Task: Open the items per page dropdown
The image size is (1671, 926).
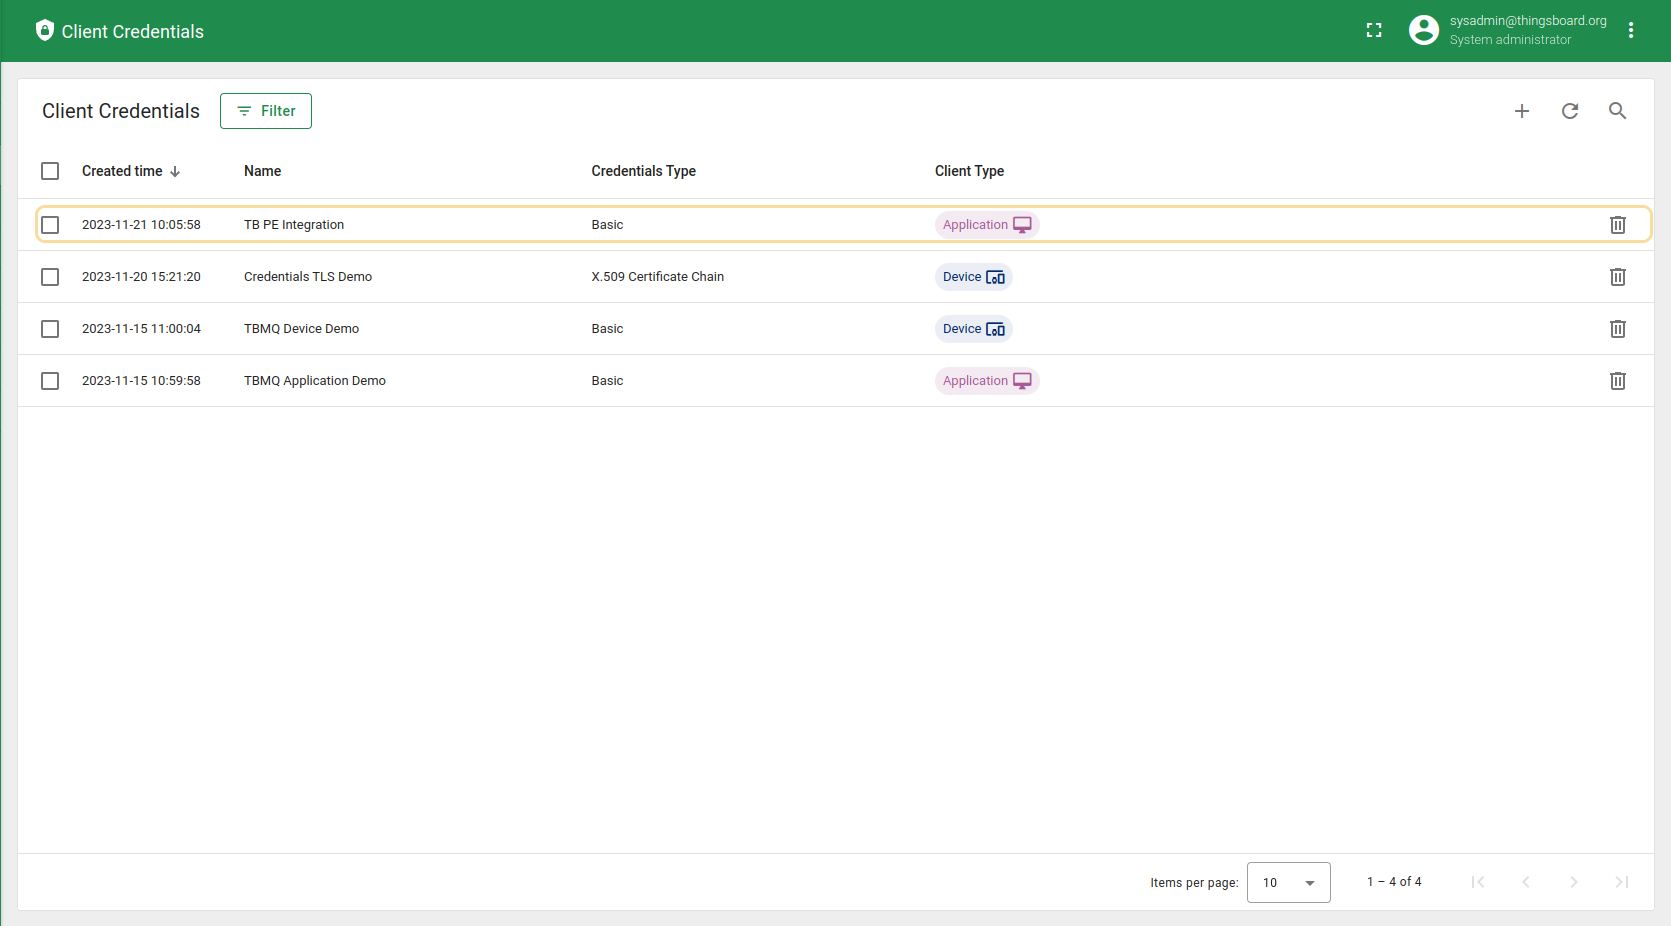Action: click(x=1288, y=882)
